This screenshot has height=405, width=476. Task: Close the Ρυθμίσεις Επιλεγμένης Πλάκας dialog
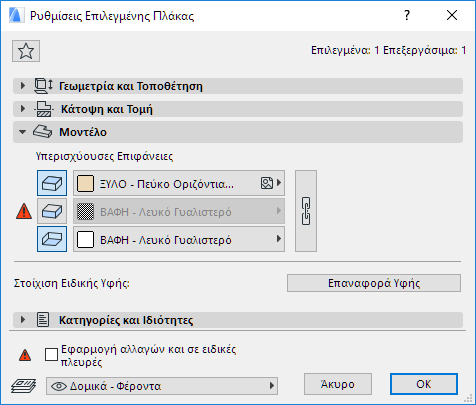(452, 15)
